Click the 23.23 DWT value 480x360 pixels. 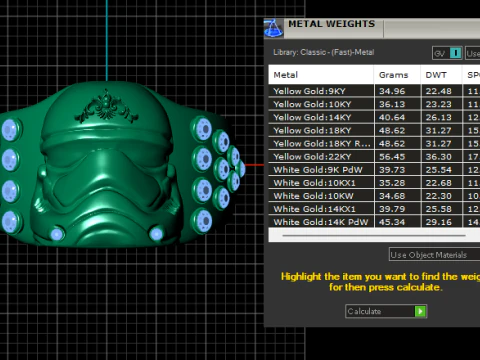click(x=439, y=104)
